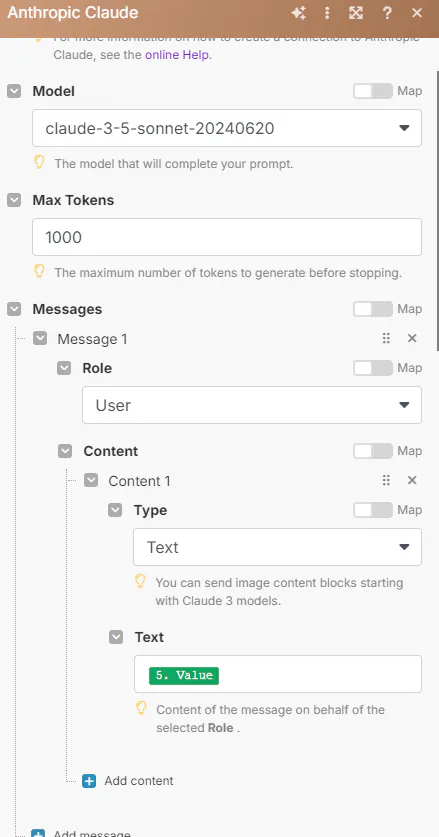
Task: Click the AI sparkle icon in header
Action: tap(299, 13)
